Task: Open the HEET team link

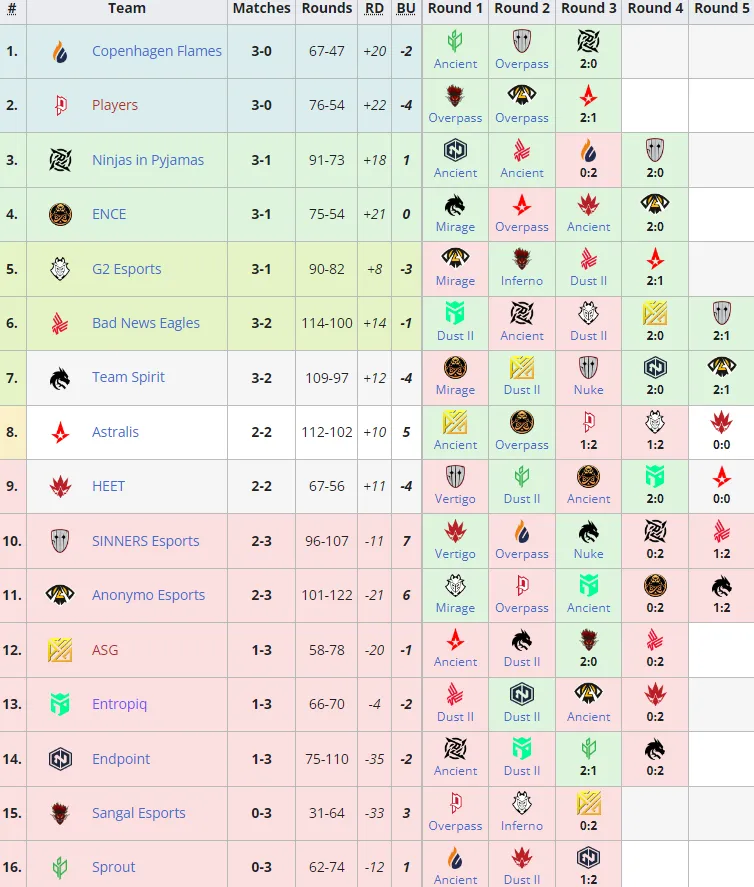Action: pyautogui.click(x=108, y=486)
